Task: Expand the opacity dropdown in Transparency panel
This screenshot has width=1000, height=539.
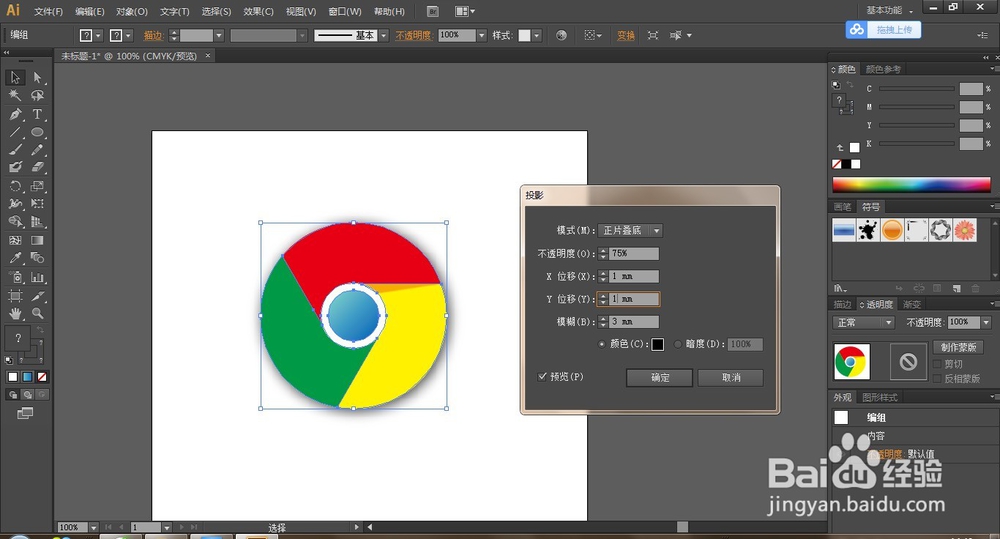Action: tap(986, 323)
